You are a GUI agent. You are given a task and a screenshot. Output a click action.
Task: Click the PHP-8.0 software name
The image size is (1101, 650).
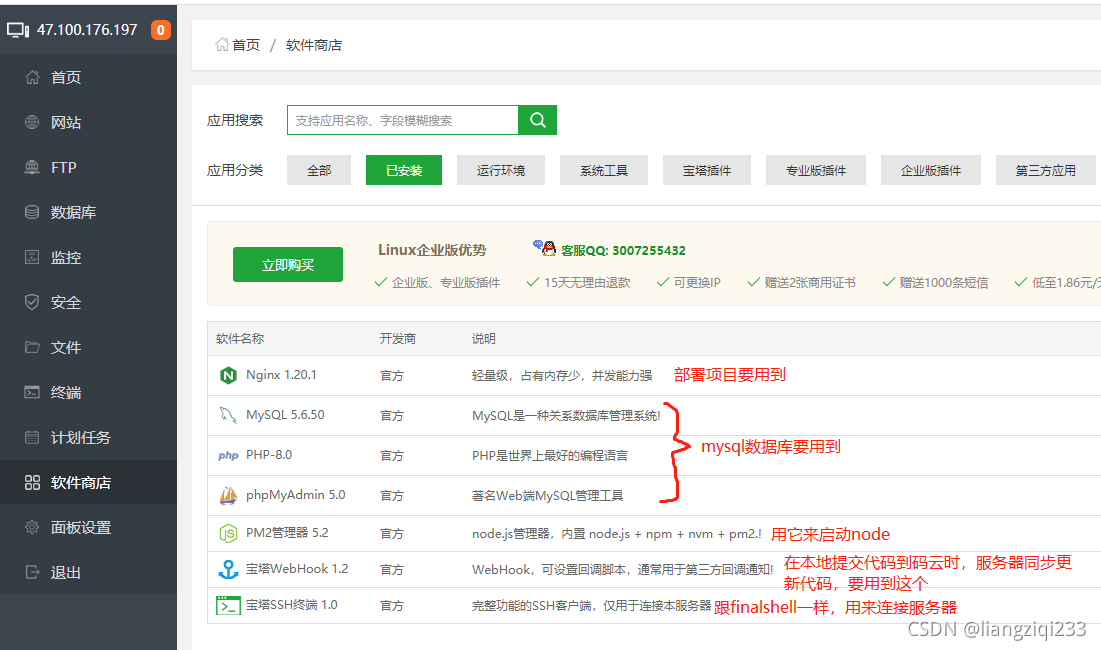coord(269,455)
